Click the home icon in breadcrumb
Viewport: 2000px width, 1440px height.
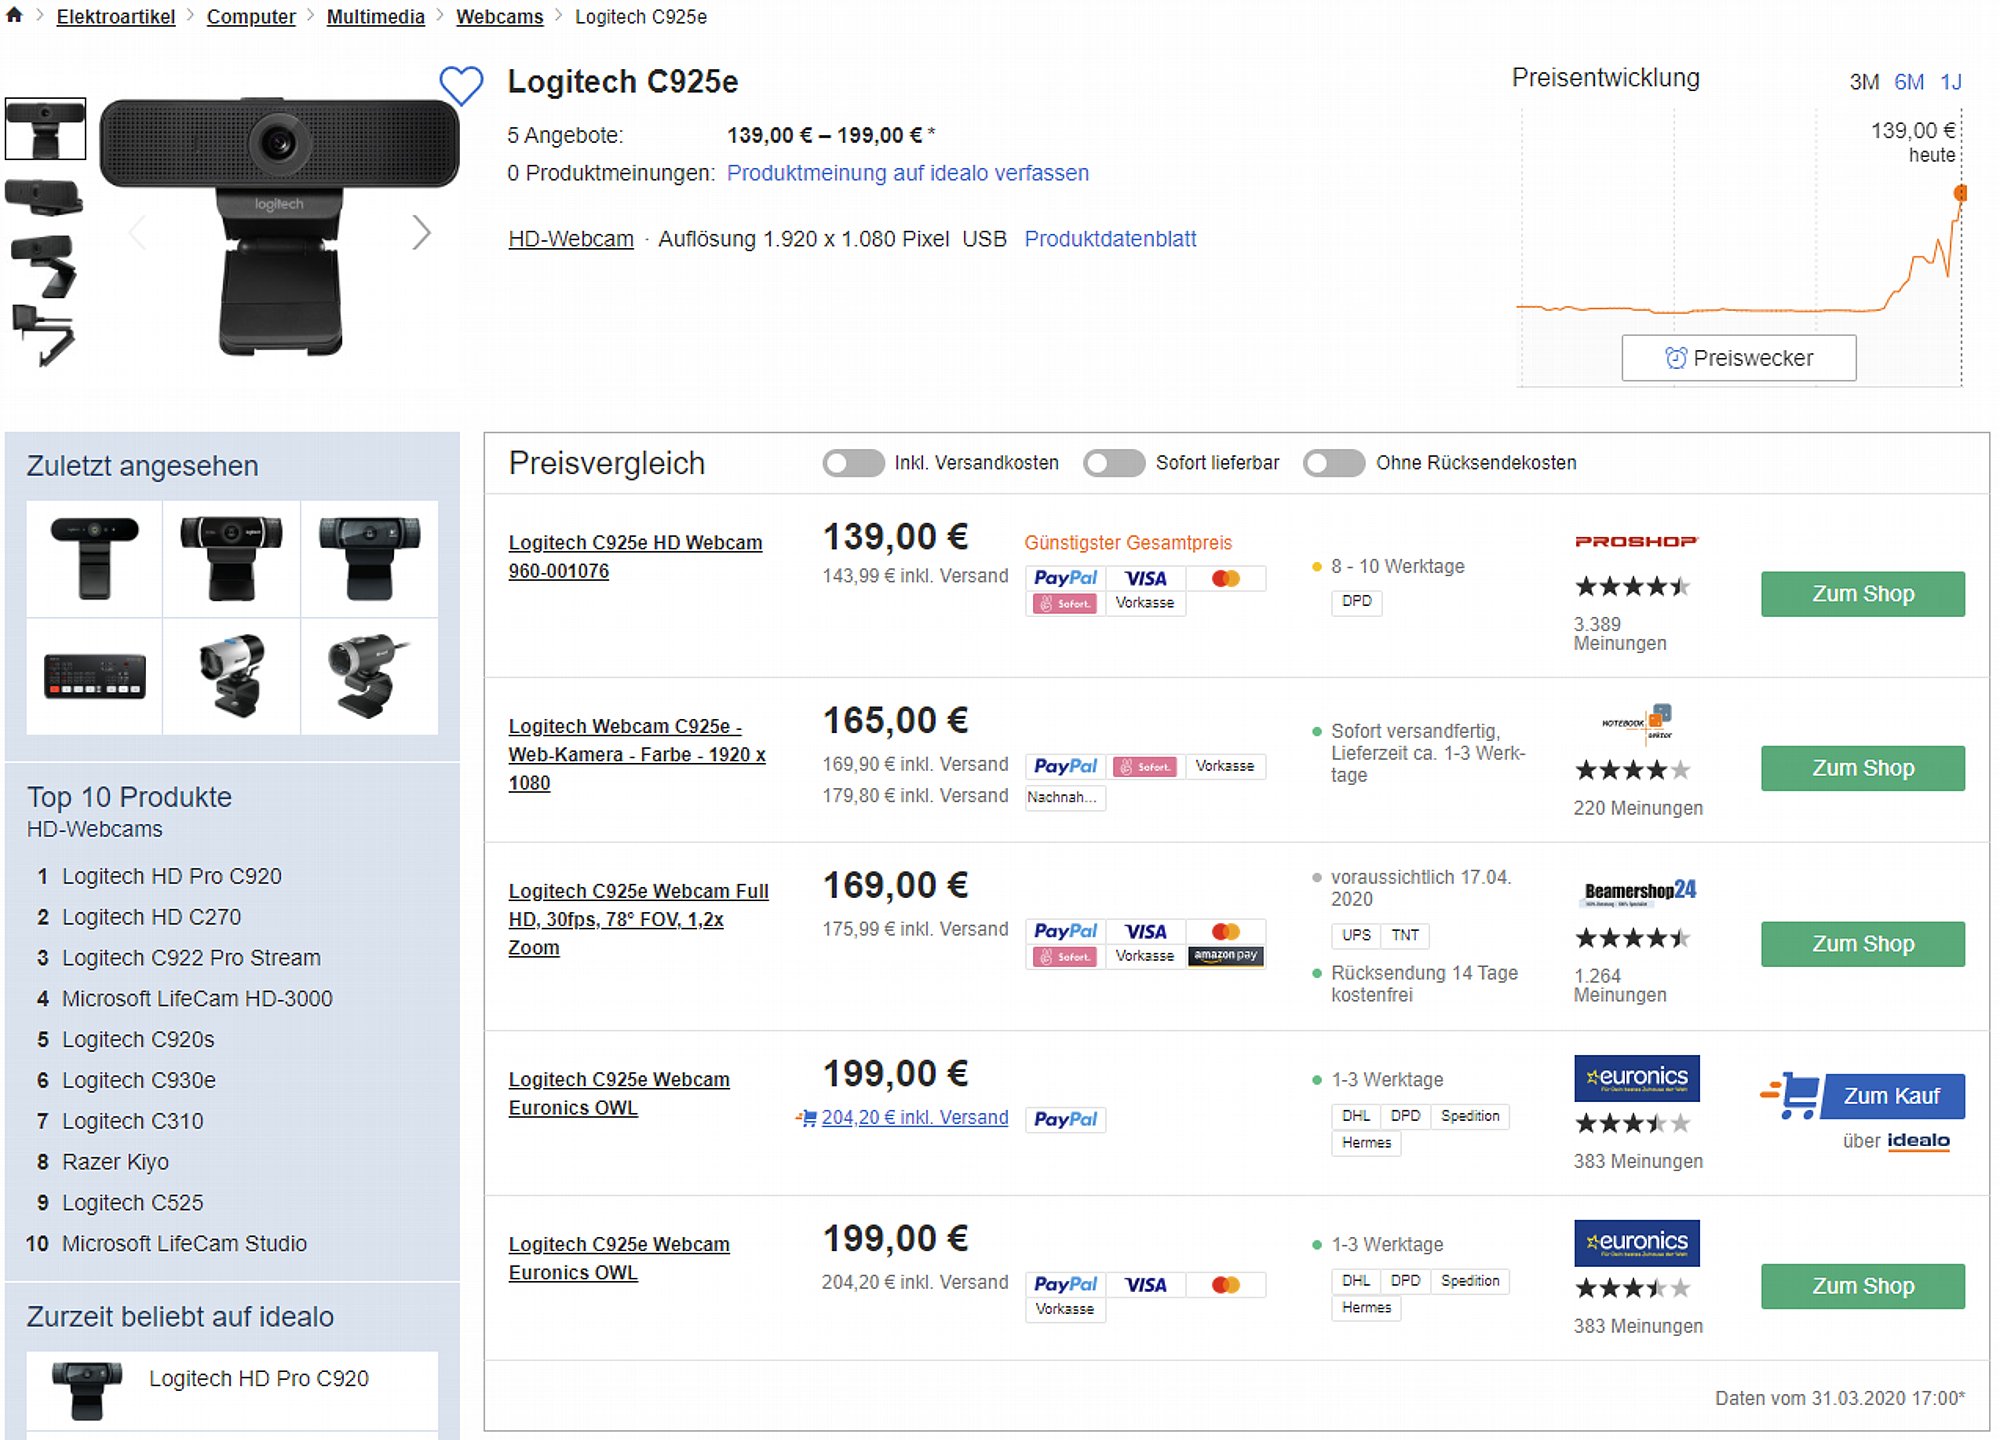14,15
